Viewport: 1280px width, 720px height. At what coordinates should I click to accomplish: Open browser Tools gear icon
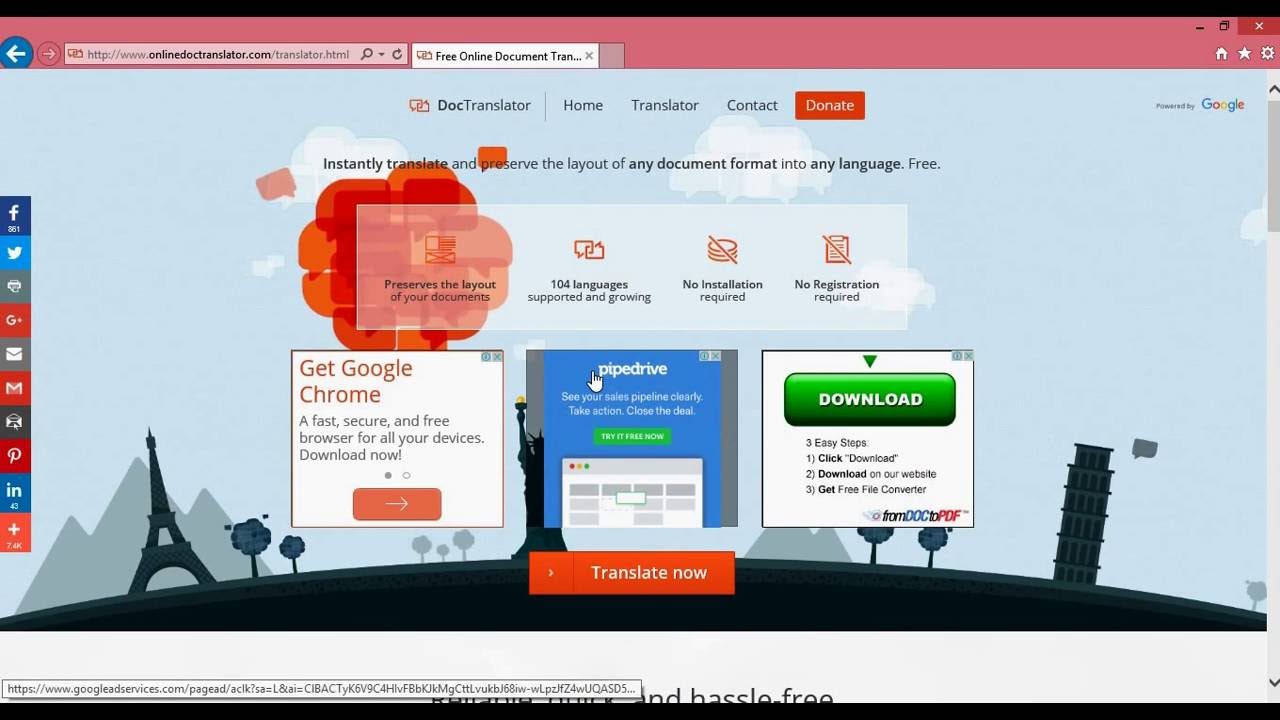tap(1268, 54)
